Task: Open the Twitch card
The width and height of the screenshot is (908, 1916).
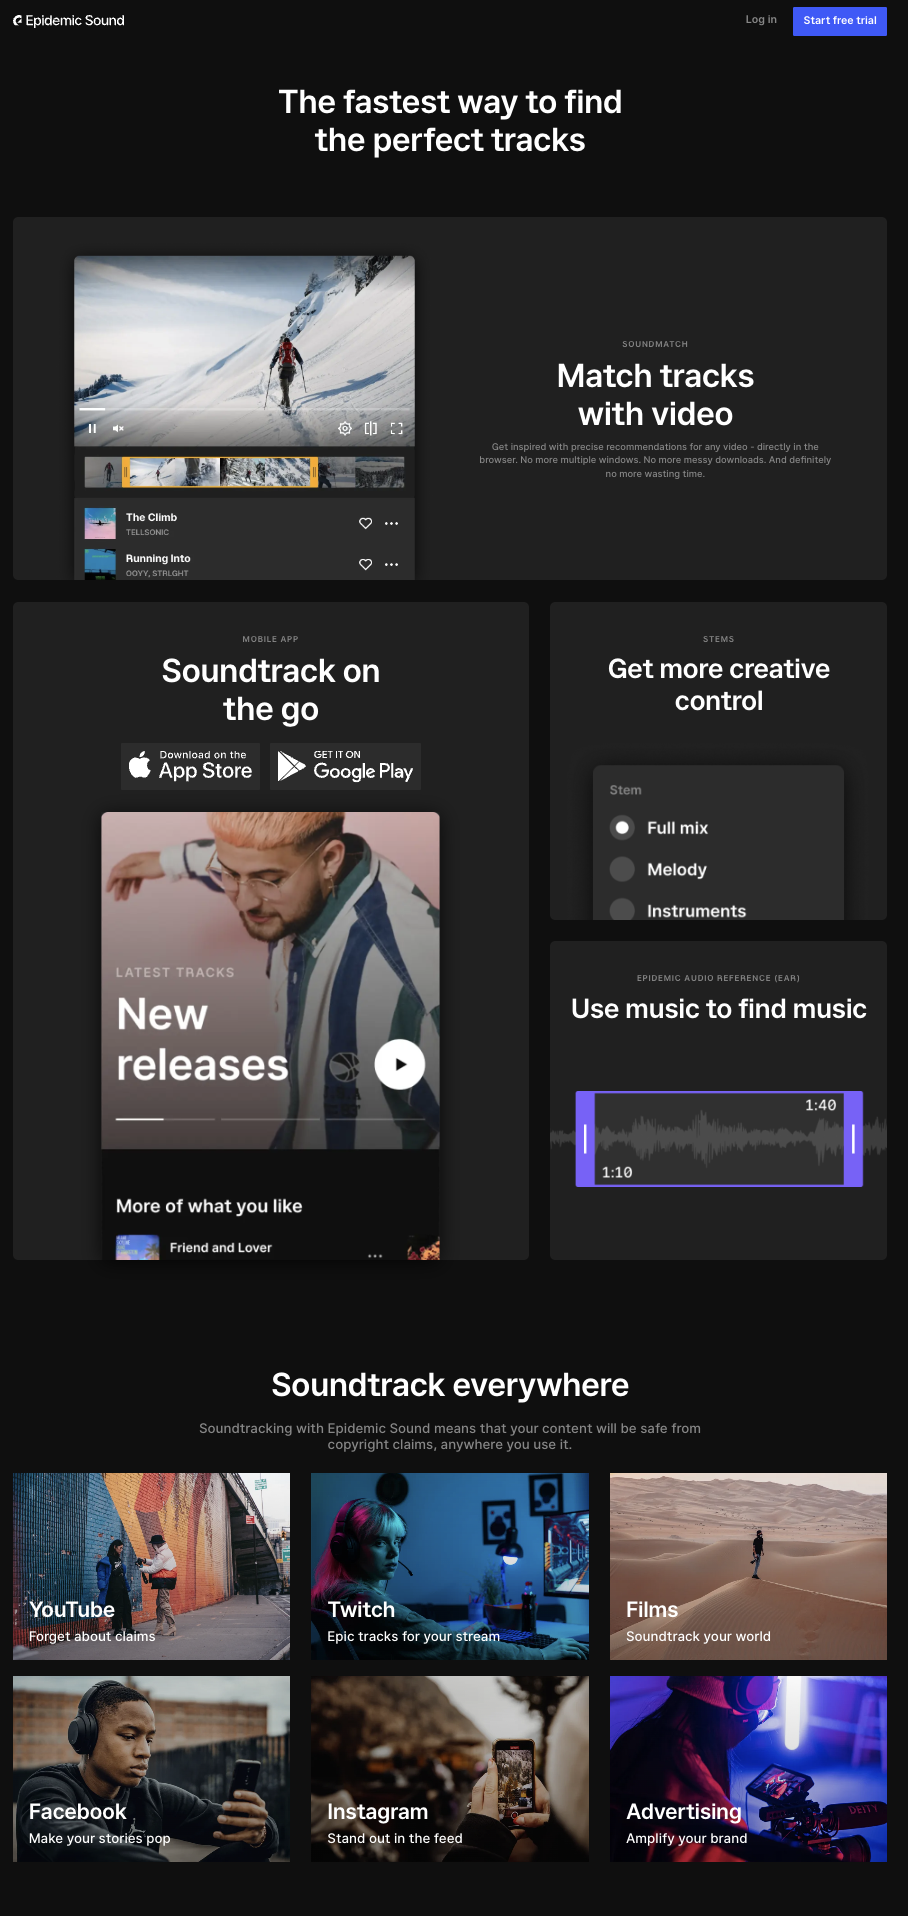Action: click(450, 1566)
